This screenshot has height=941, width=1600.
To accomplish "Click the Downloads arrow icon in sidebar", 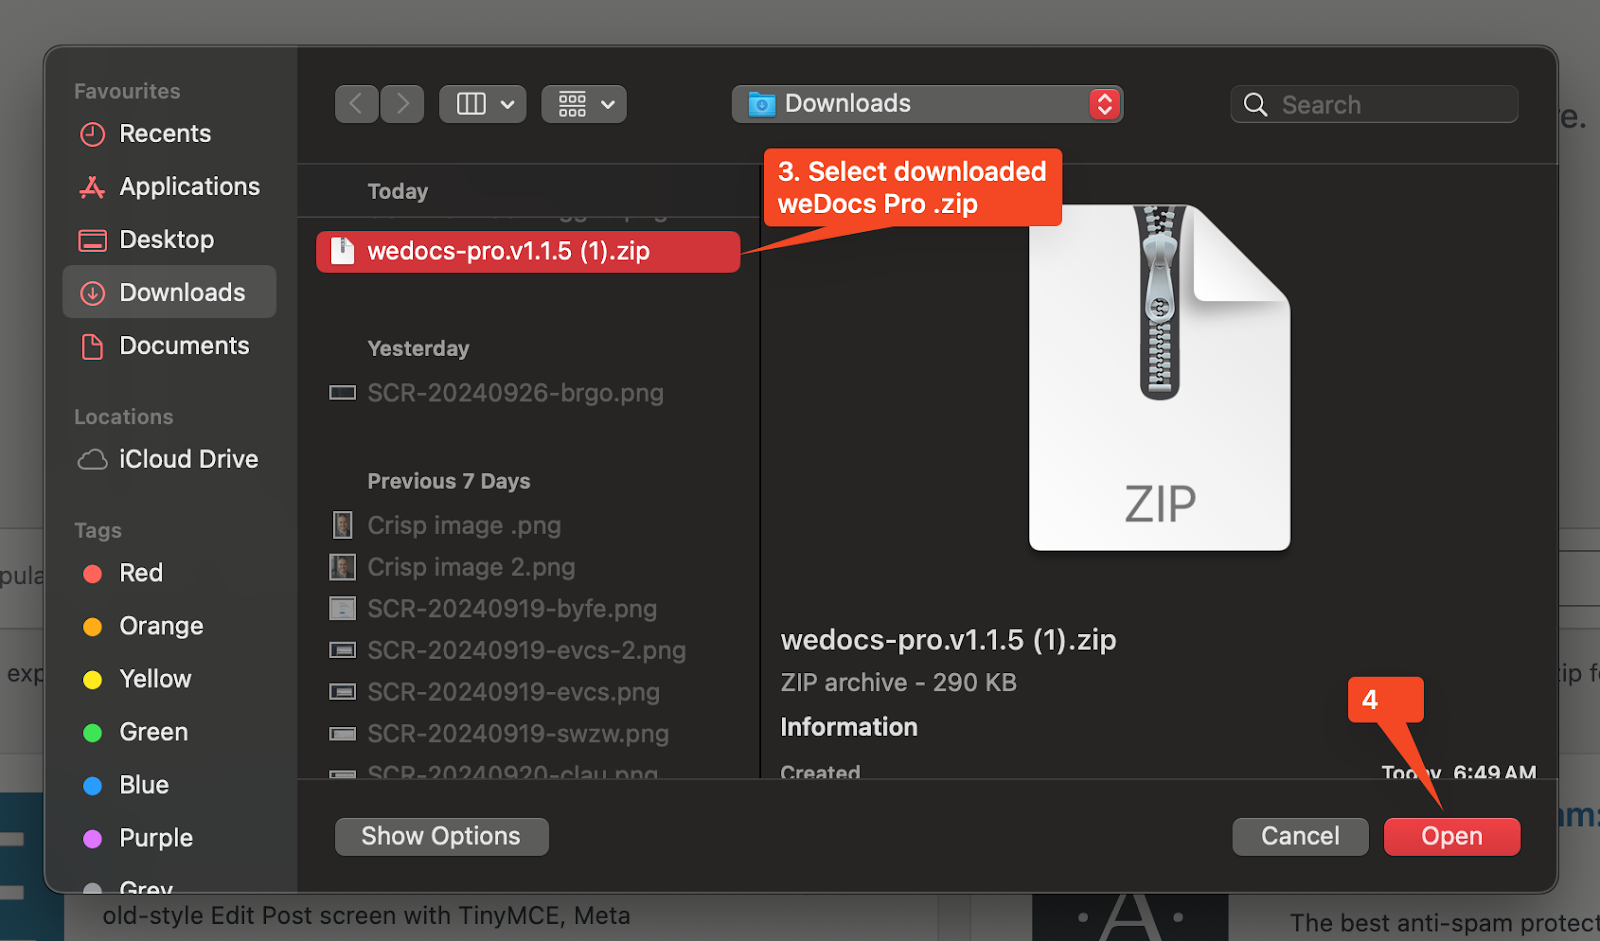I will [92, 293].
